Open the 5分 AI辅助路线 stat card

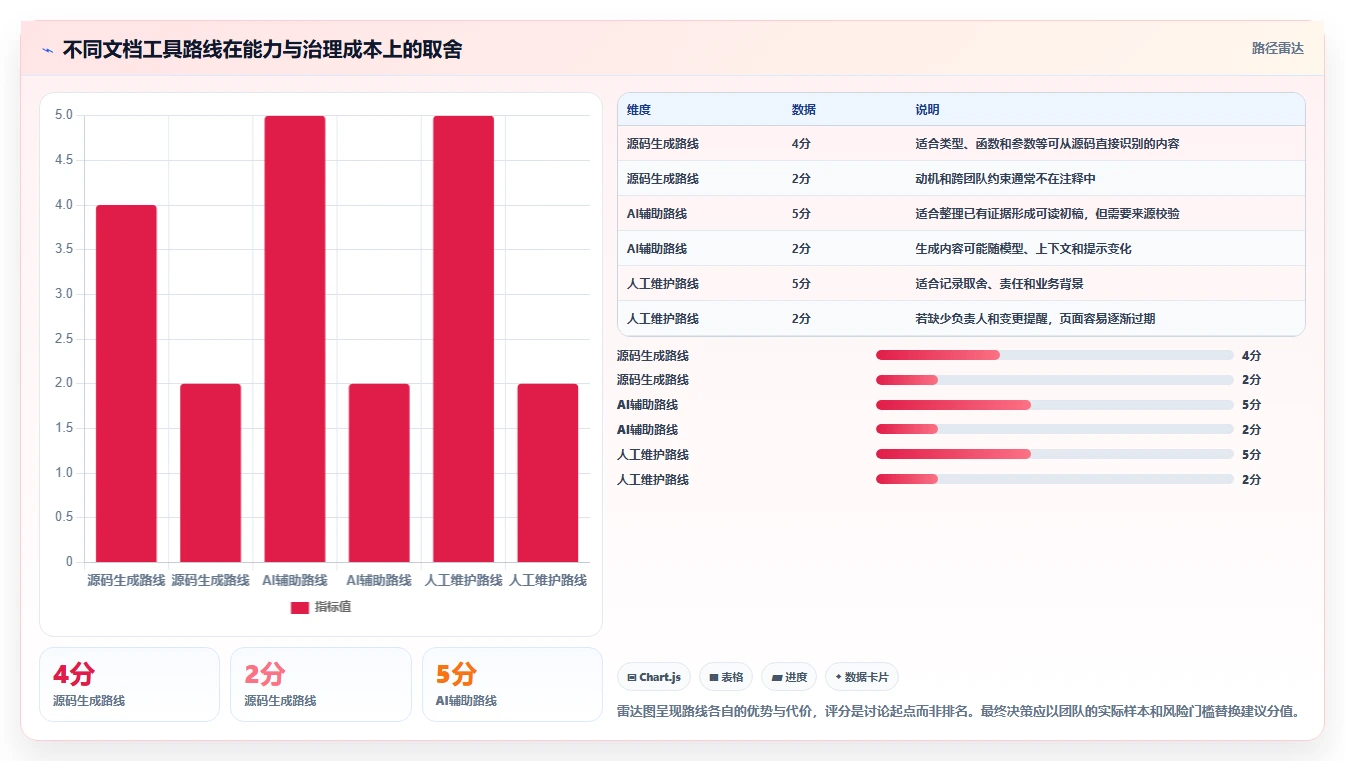tap(512, 684)
